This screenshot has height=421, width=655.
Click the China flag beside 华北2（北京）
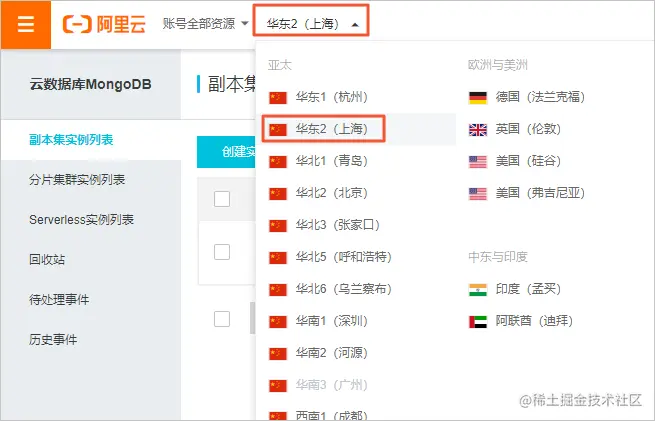pos(278,194)
